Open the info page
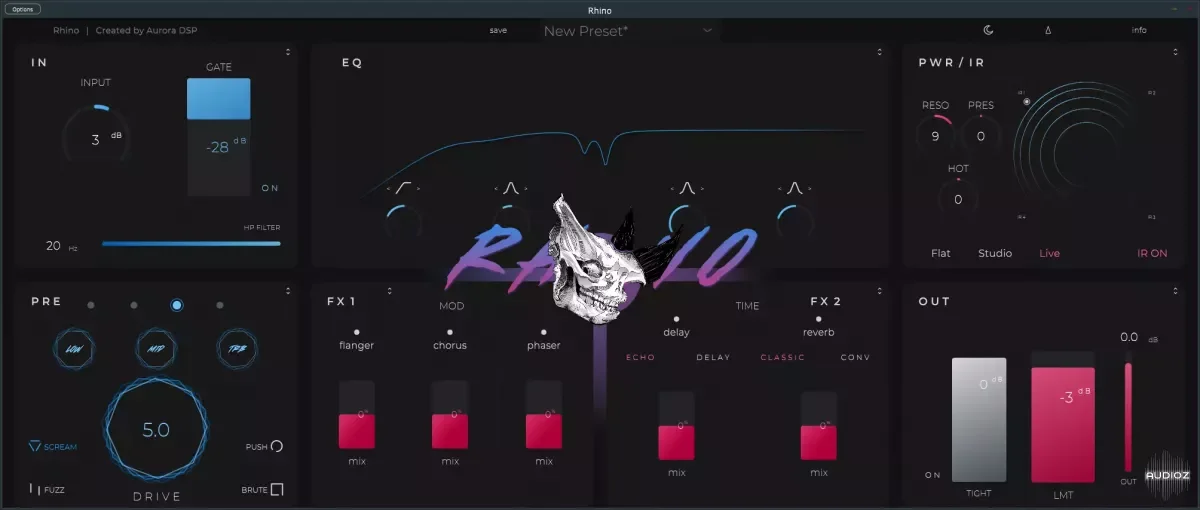This screenshot has width=1200, height=510. tap(1139, 30)
